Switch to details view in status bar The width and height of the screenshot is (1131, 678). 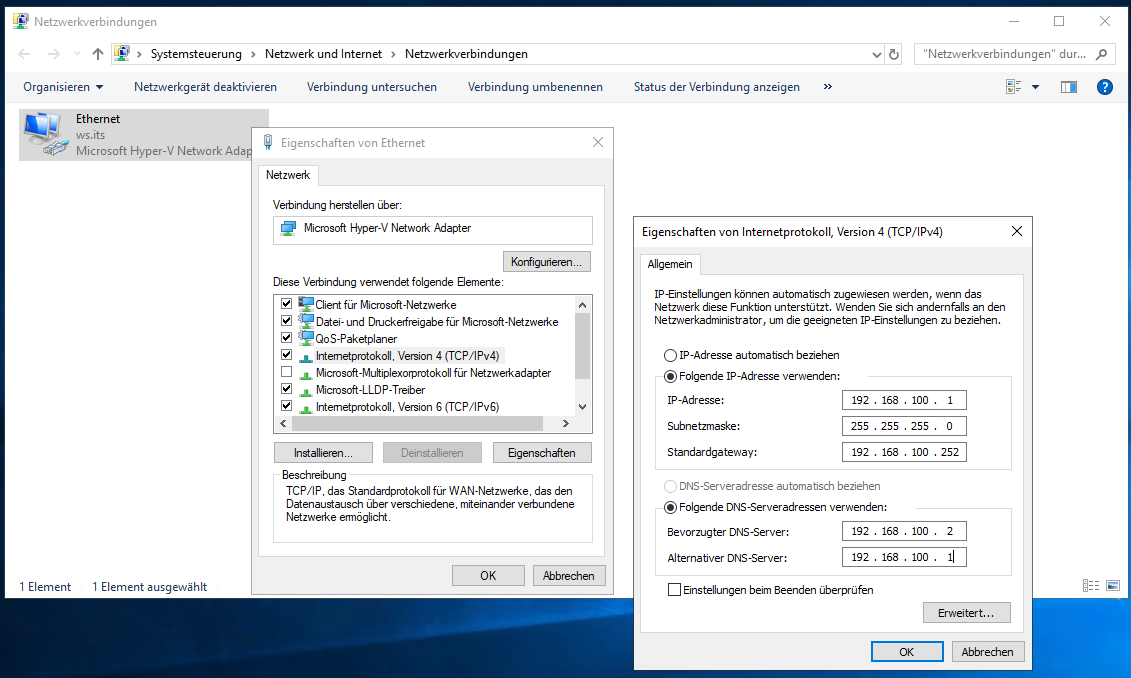pyautogui.click(x=1091, y=586)
